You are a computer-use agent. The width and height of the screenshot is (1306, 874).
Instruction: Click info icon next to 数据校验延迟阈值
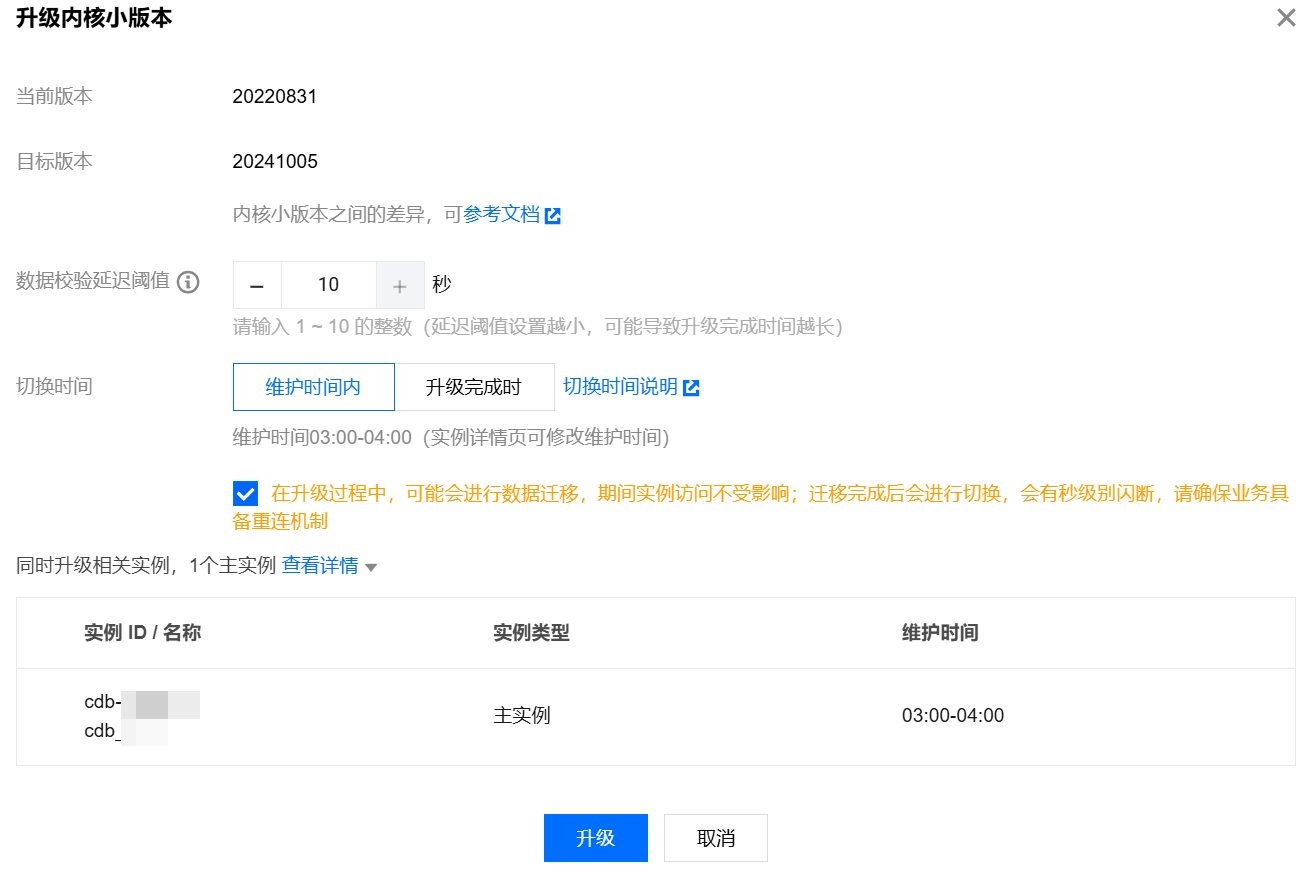(188, 283)
